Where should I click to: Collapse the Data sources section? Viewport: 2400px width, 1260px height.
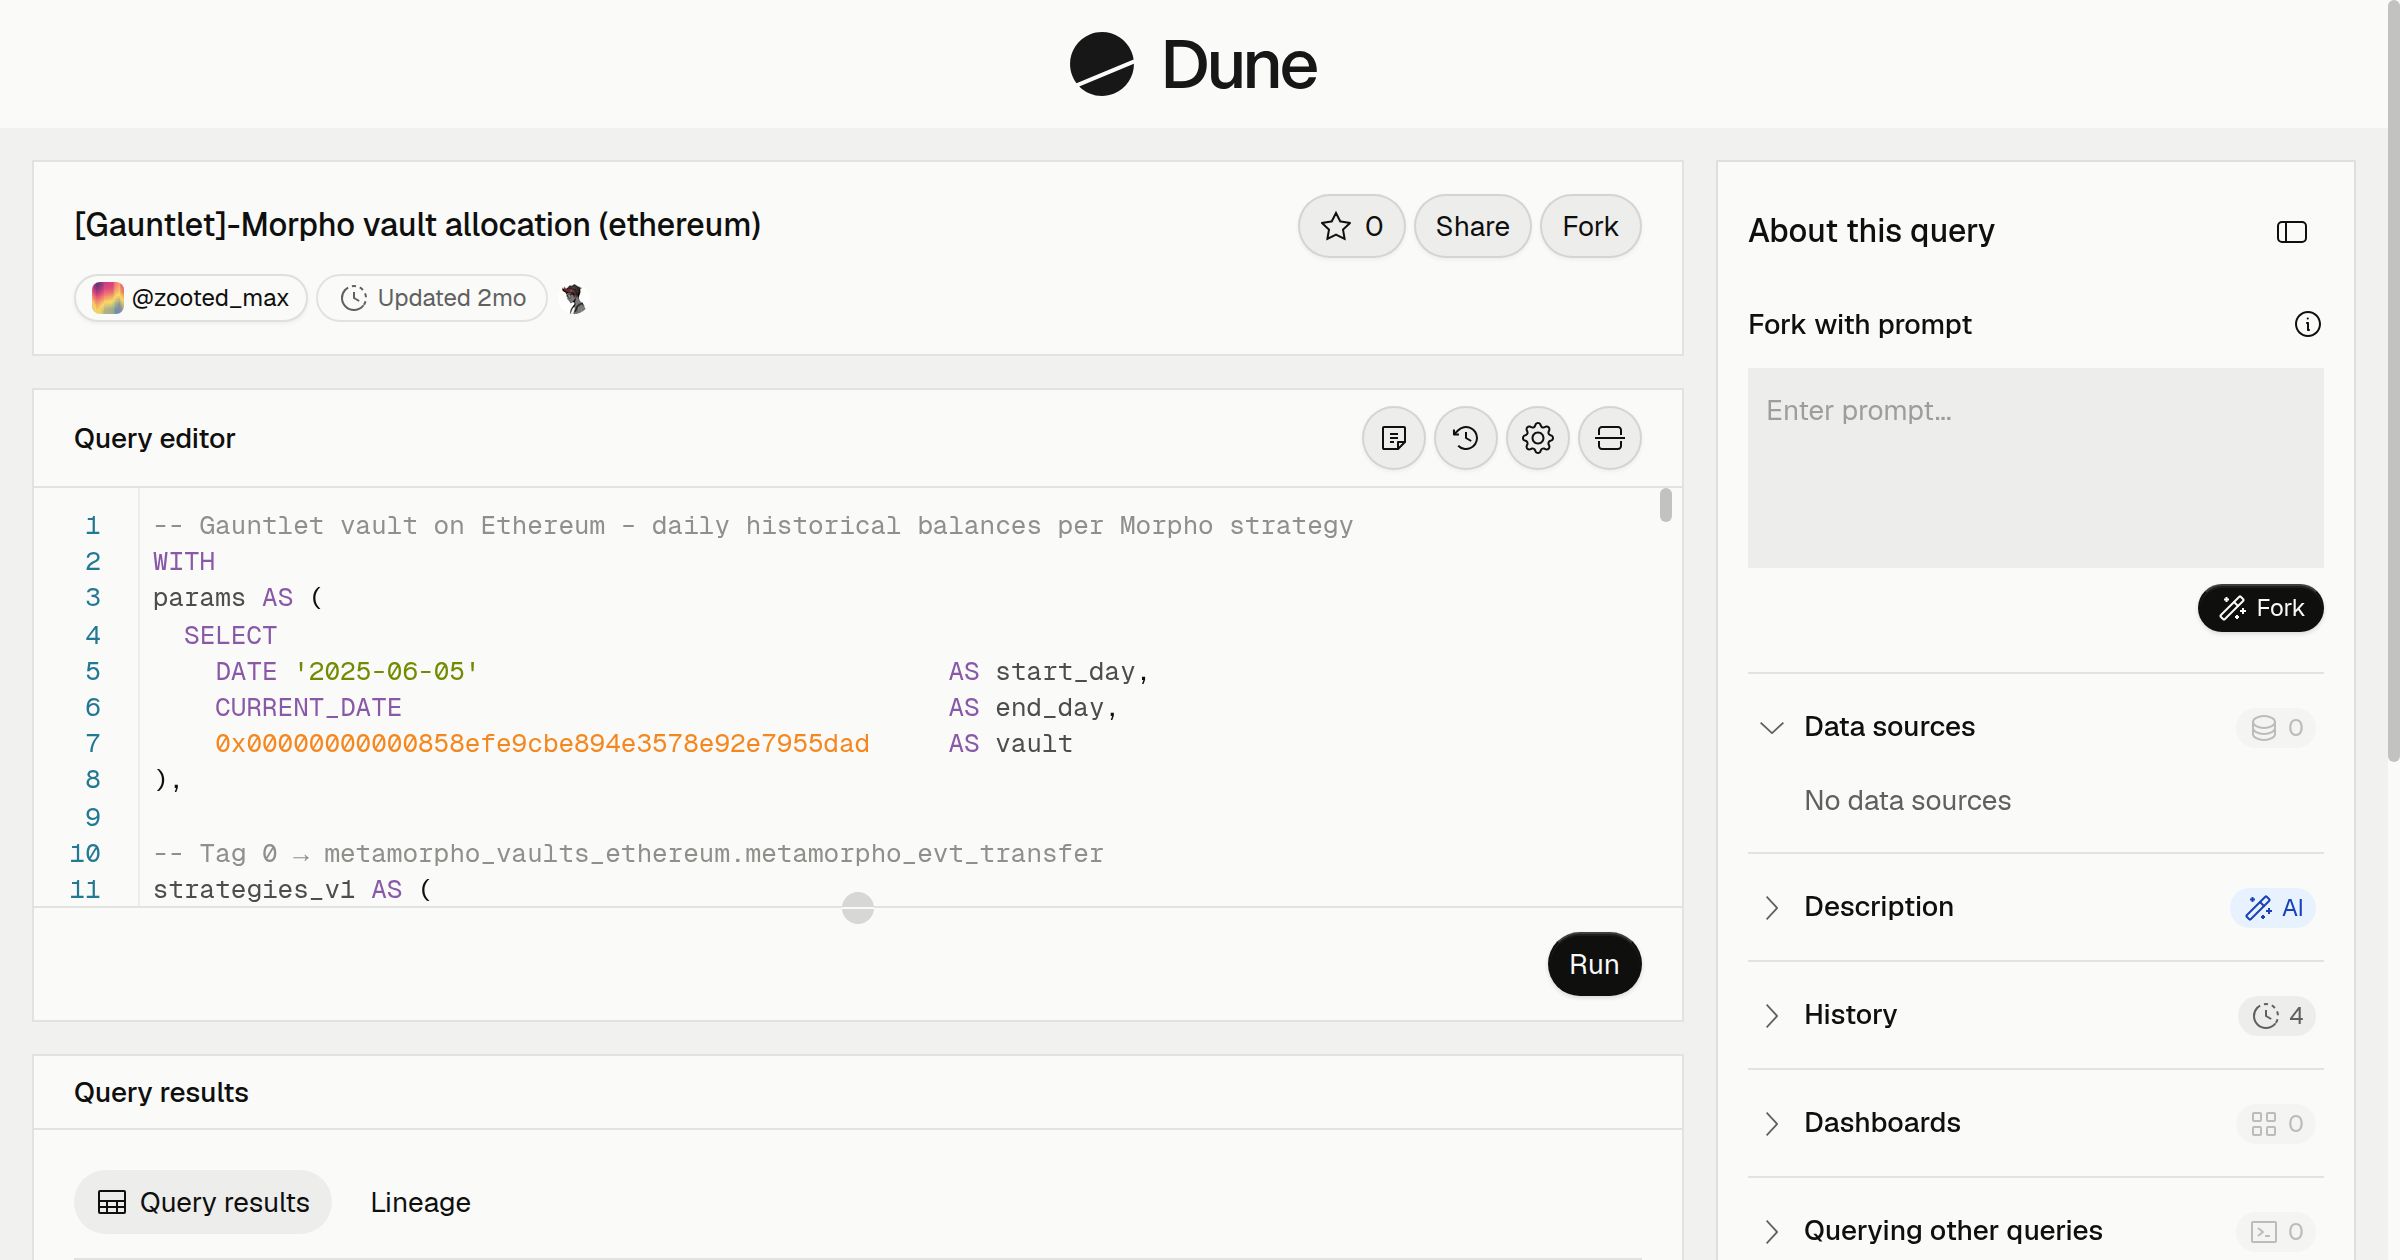1771,727
